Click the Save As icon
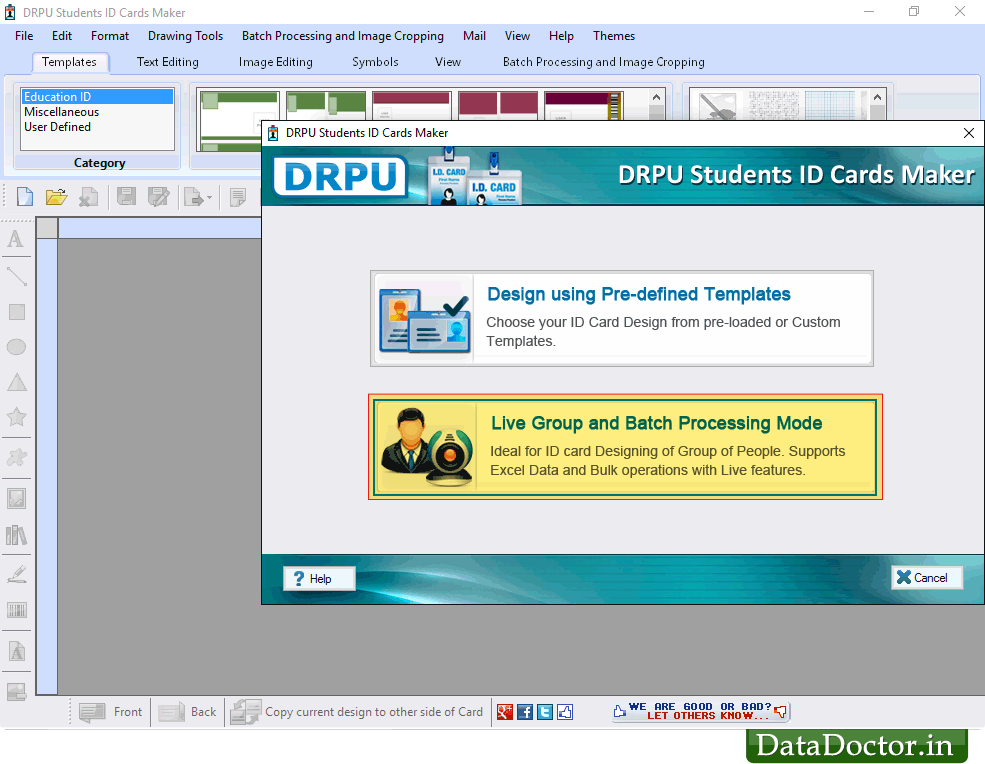This screenshot has height=764, width=985. click(x=158, y=197)
